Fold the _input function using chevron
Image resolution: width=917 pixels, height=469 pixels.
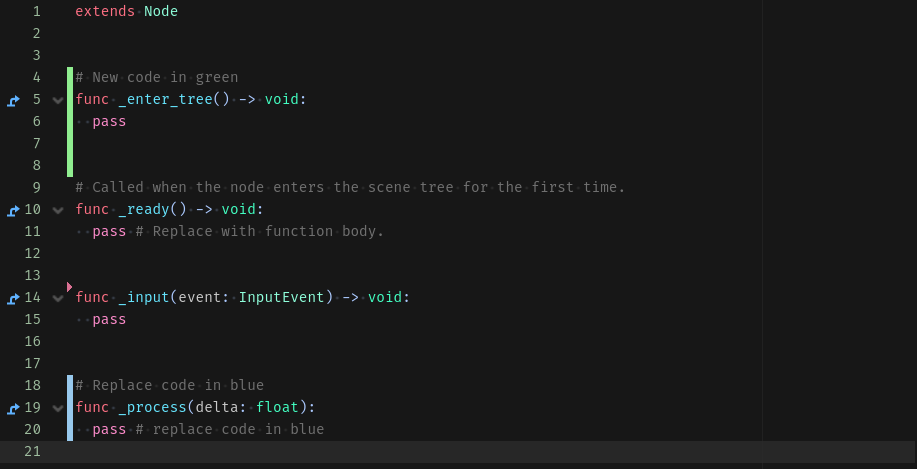point(58,298)
